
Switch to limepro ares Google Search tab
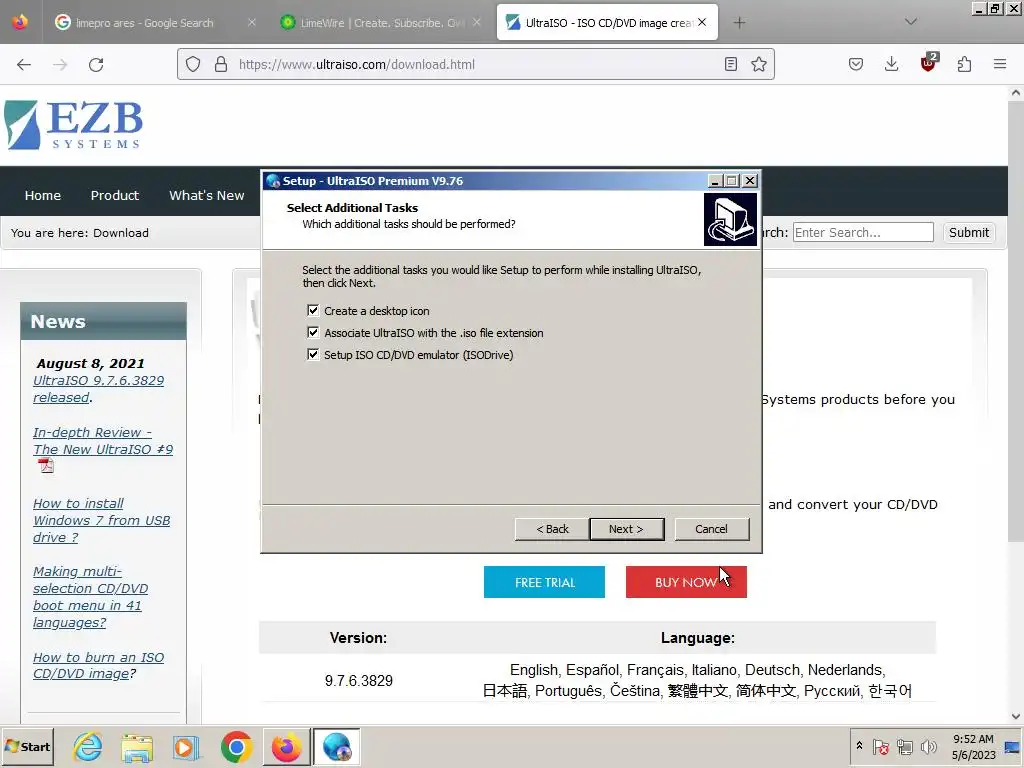(x=144, y=23)
